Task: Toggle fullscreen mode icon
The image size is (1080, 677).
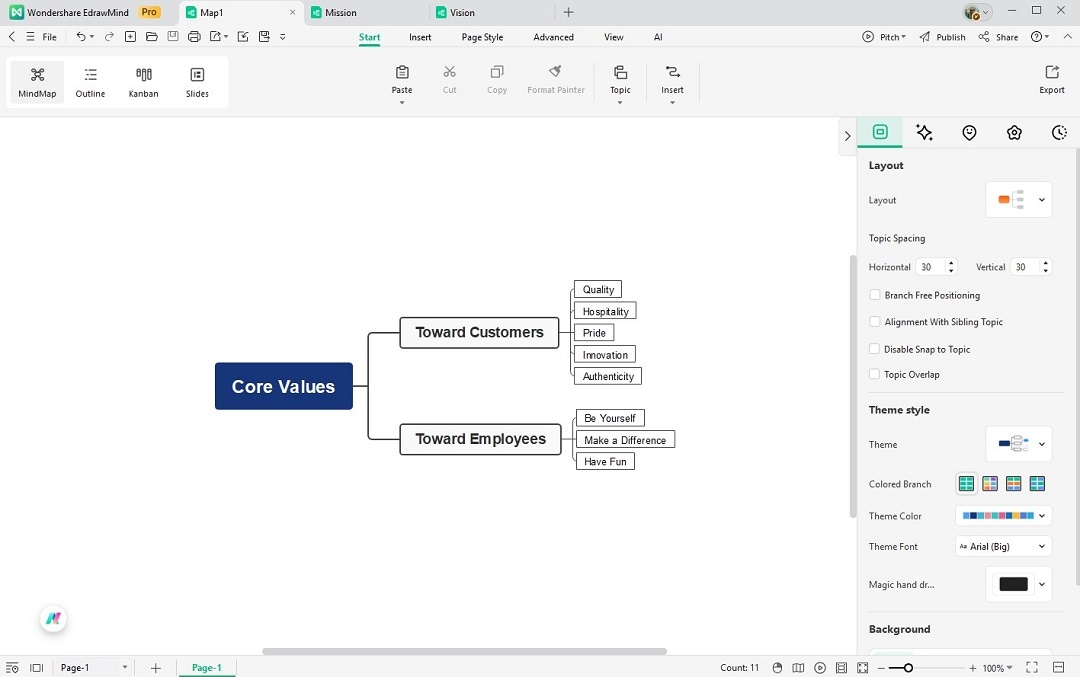Action: (x=1032, y=667)
